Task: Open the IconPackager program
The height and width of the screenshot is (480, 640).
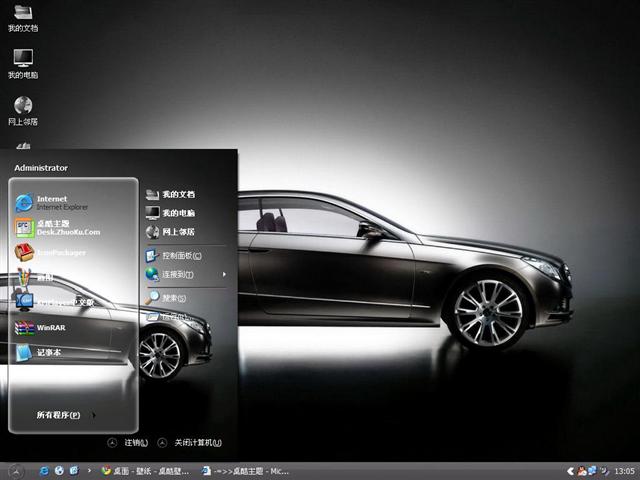Action: click(x=60, y=252)
